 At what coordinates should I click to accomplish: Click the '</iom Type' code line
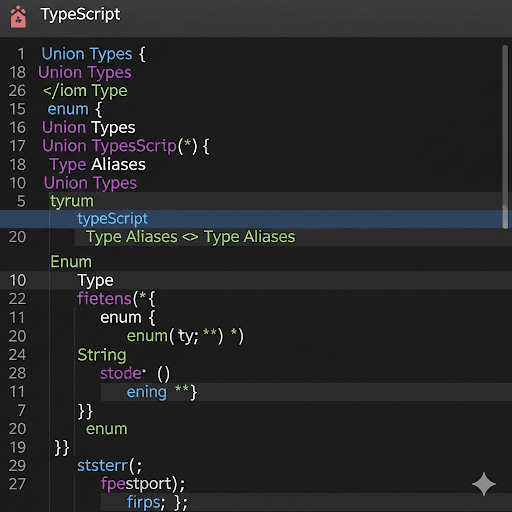85,91
